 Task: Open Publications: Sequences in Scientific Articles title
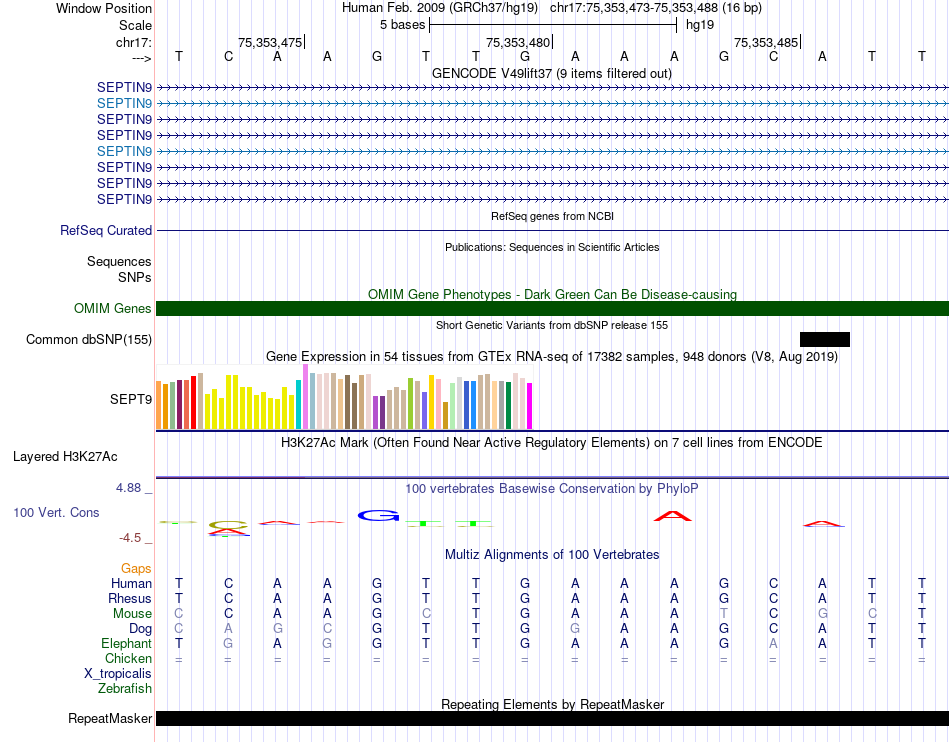pos(552,247)
